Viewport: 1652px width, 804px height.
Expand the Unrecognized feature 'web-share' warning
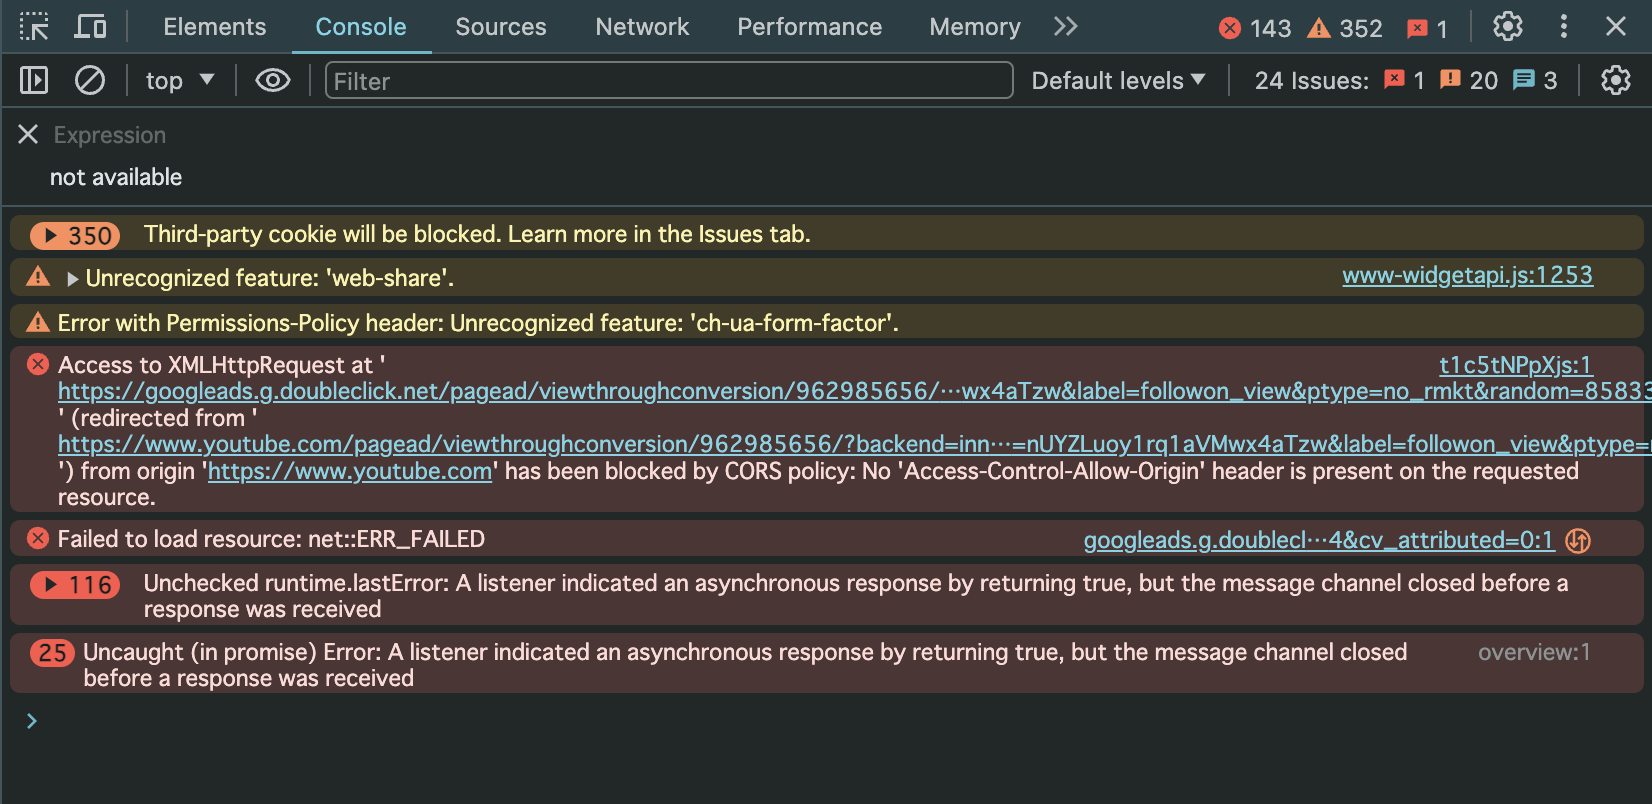coord(72,279)
